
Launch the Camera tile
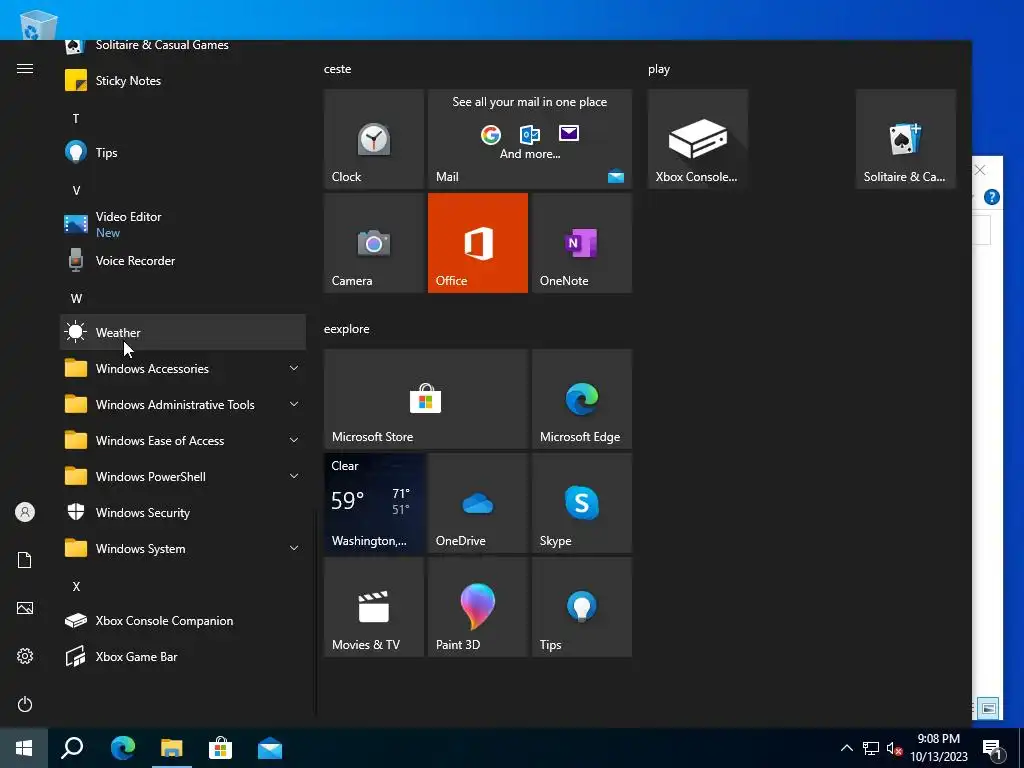[374, 243]
